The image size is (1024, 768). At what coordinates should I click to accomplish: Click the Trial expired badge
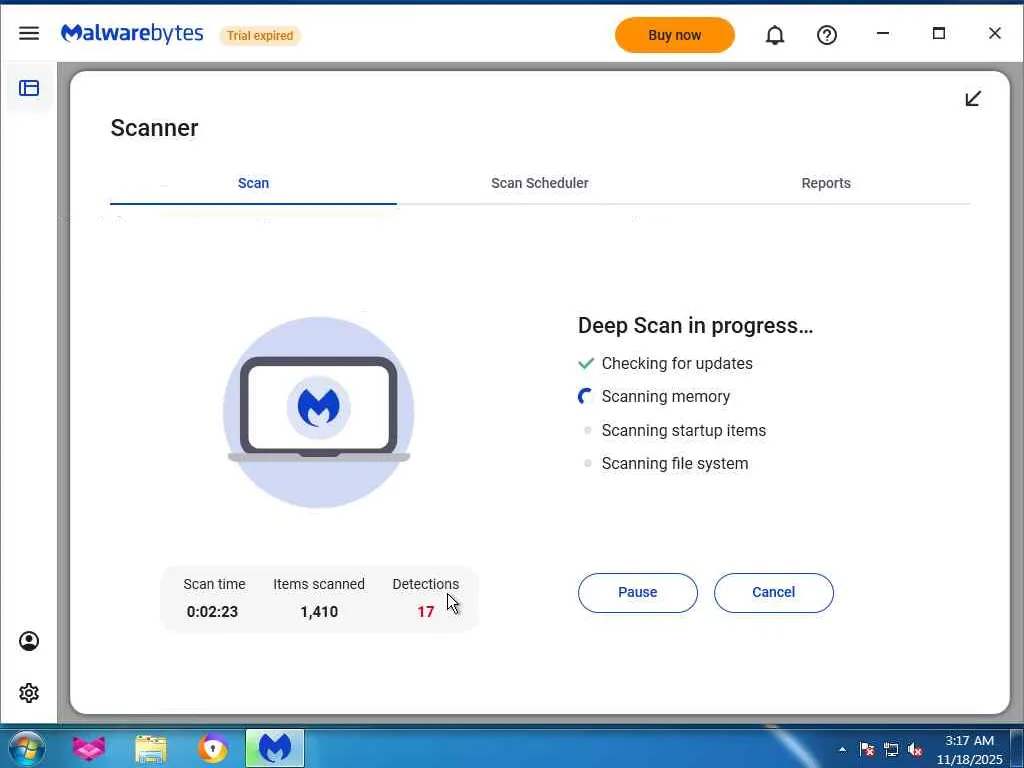click(x=260, y=35)
